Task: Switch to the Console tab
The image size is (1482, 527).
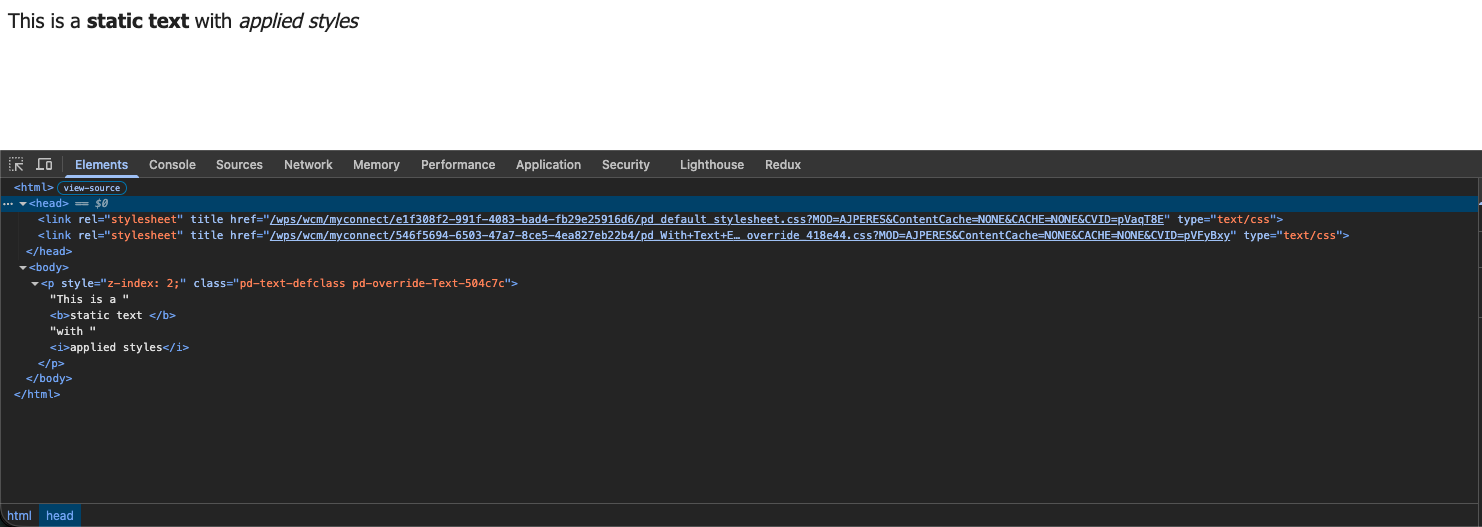Action: pos(172,164)
